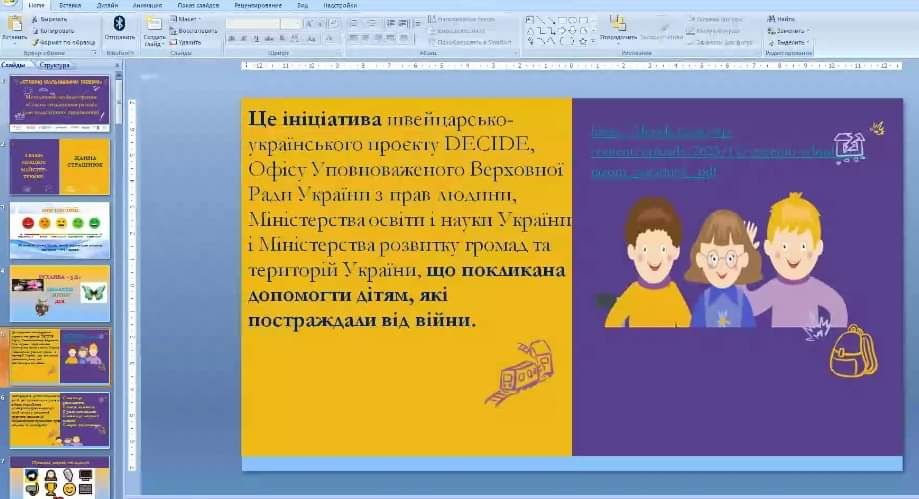Expand the Paragraph group dialog launcher
The height and width of the screenshot is (499, 919).
tap(516, 53)
